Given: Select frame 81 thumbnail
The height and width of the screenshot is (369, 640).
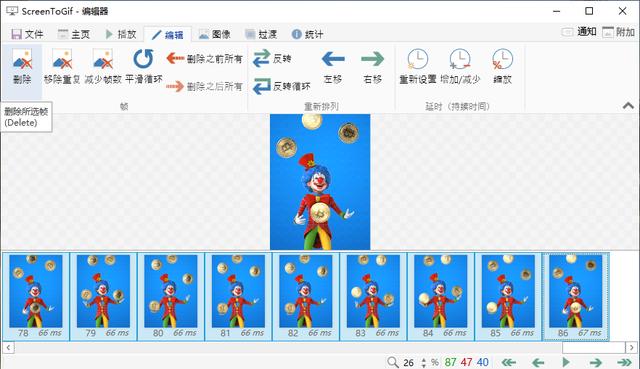Looking at the screenshot, I should (x=238, y=296).
